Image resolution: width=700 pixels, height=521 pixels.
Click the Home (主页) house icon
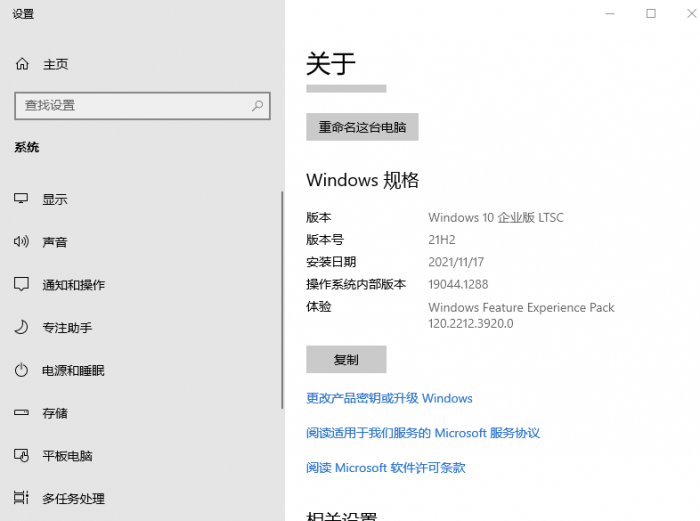(x=22, y=64)
